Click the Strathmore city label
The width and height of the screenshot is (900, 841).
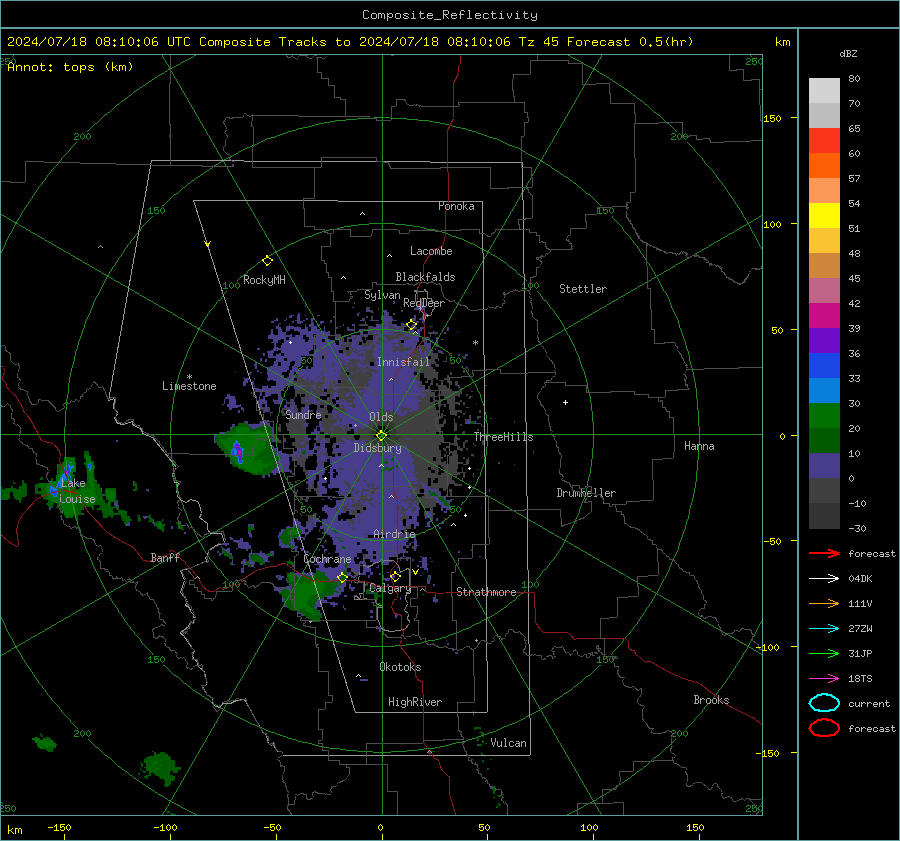[x=486, y=592]
